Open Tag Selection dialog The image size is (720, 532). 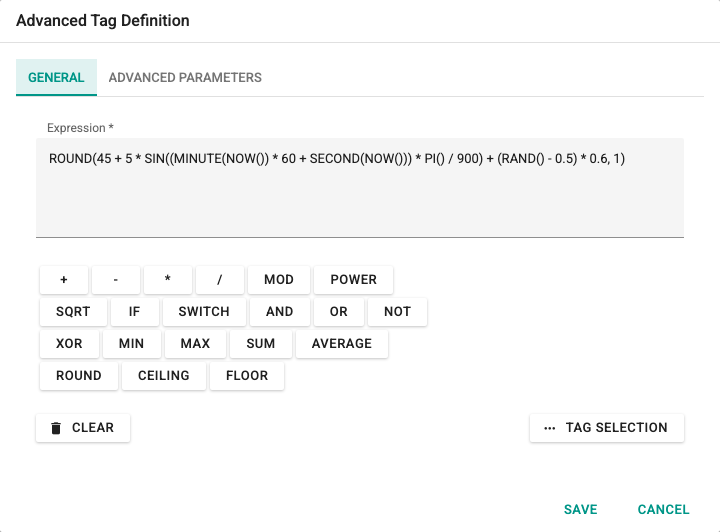607,428
